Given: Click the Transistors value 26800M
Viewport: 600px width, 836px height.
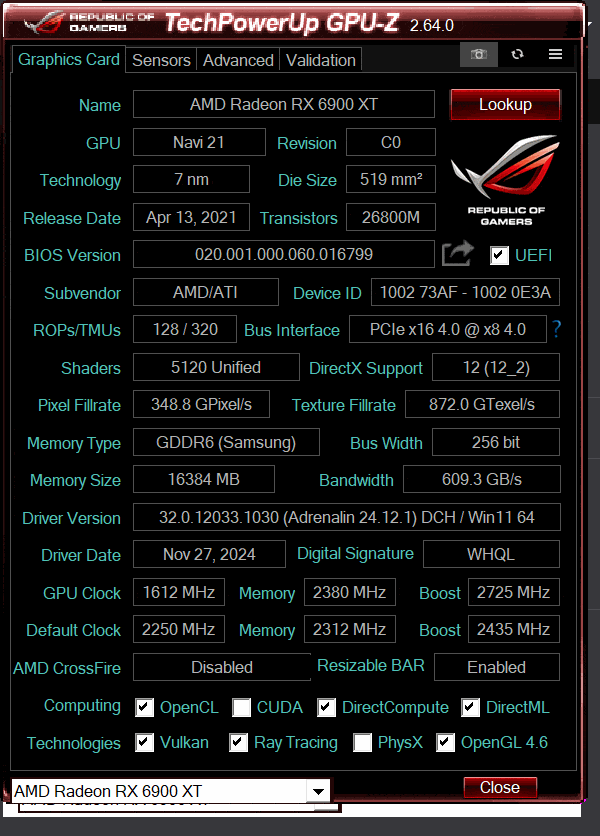Looking at the screenshot, I should point(391,217).
